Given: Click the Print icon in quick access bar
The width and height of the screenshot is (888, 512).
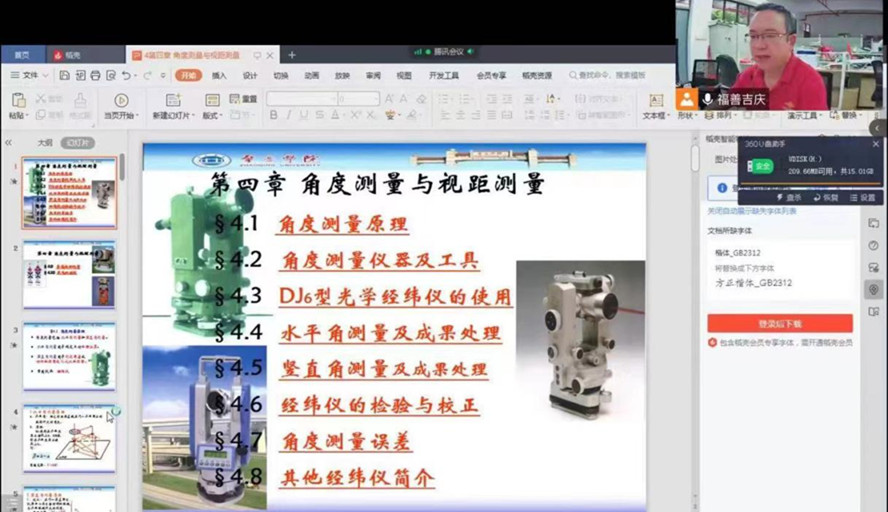Looking at the screenshot, I should (x=94, y=75).
